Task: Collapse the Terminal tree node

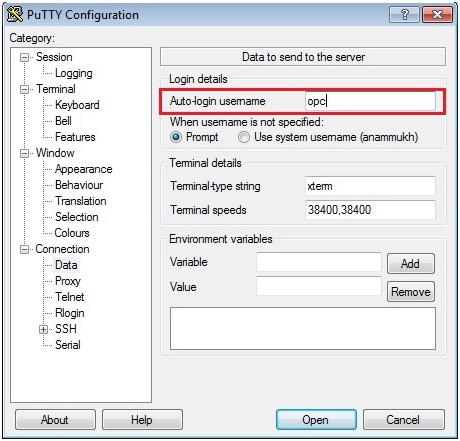Action: pyautogui.click(x=24, y=89)
